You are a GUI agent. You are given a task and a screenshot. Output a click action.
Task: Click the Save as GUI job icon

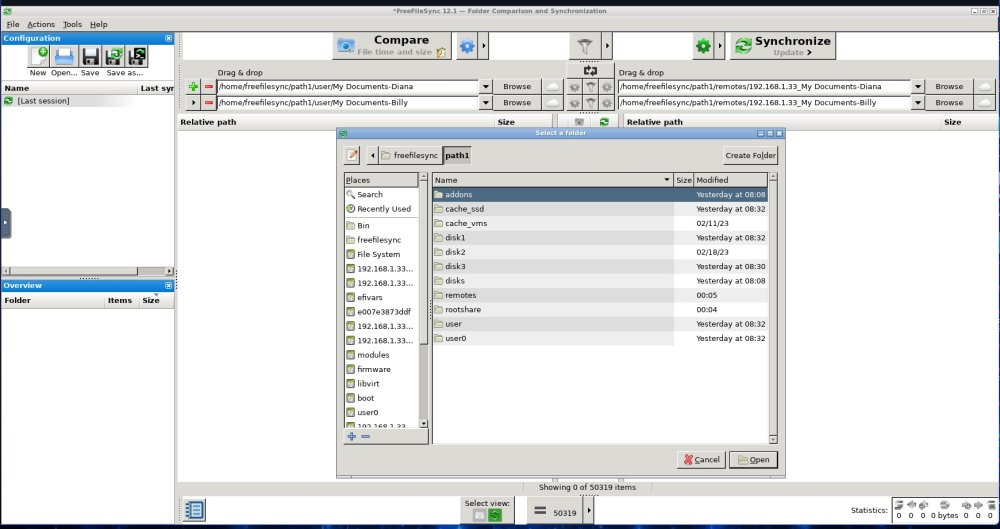pos(114,56)
